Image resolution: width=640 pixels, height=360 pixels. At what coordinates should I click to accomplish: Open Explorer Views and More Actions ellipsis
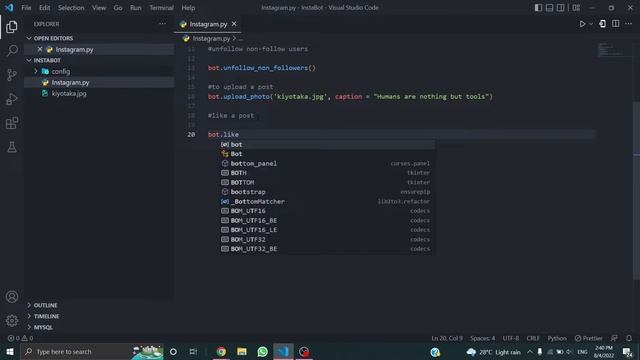pos(162,24)
